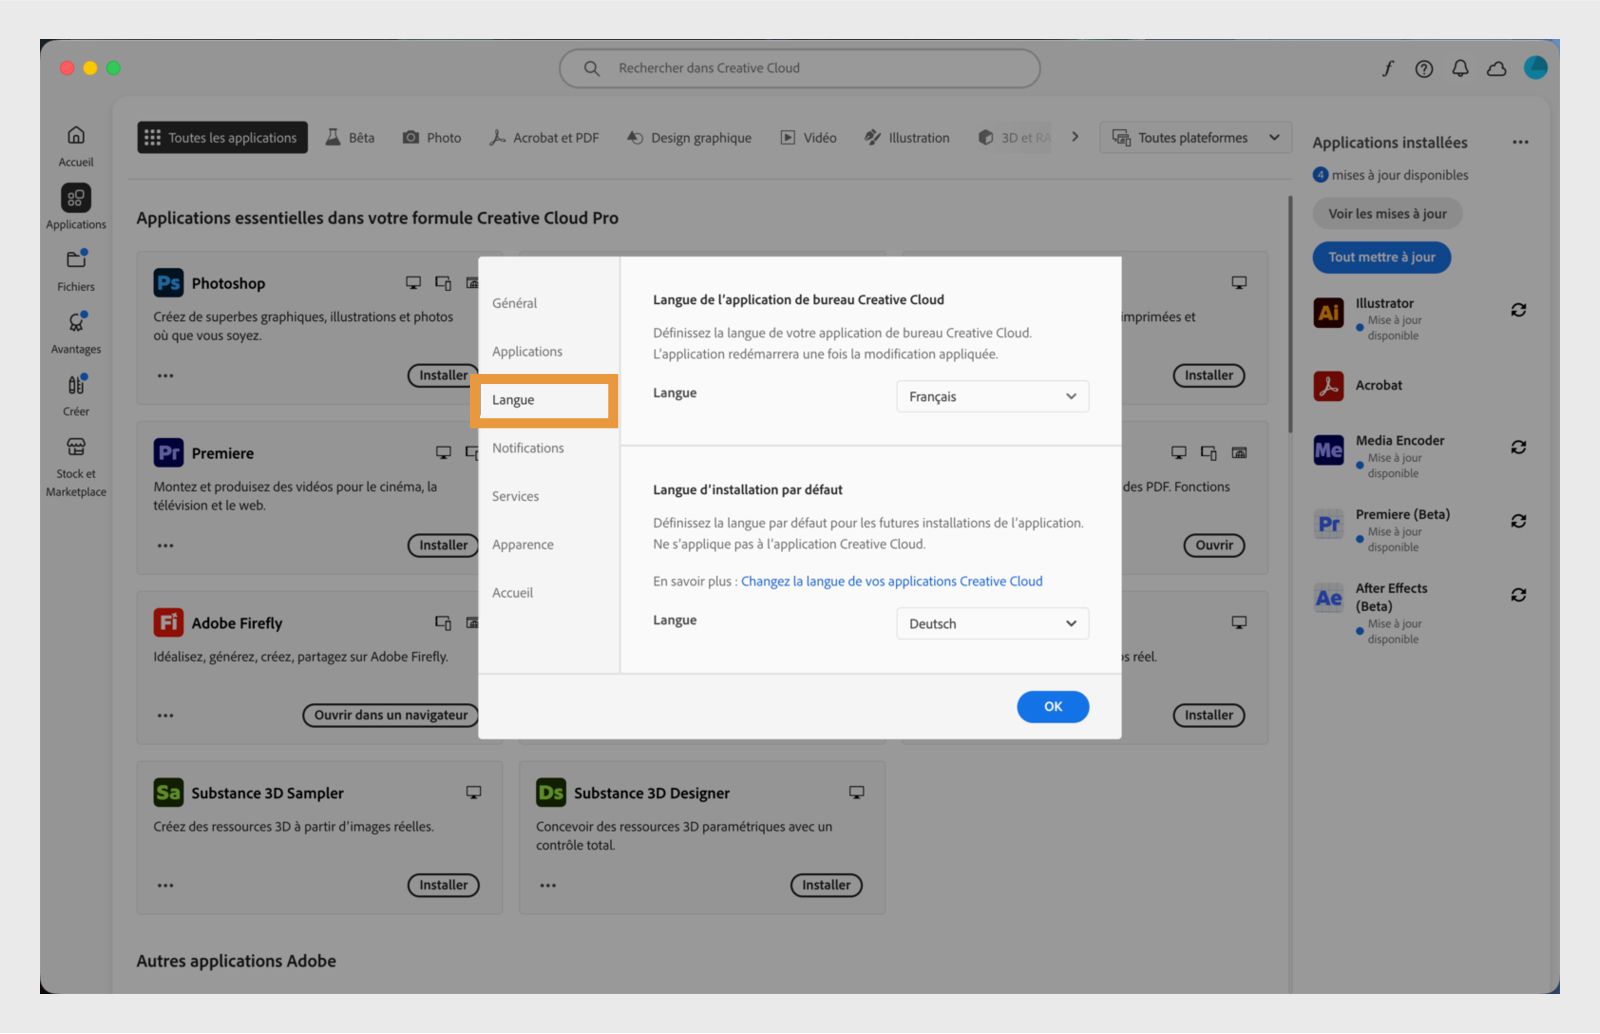Open the notifications bell icon
Viewport: 1600px width, 1034px height.
(1460, 68)
